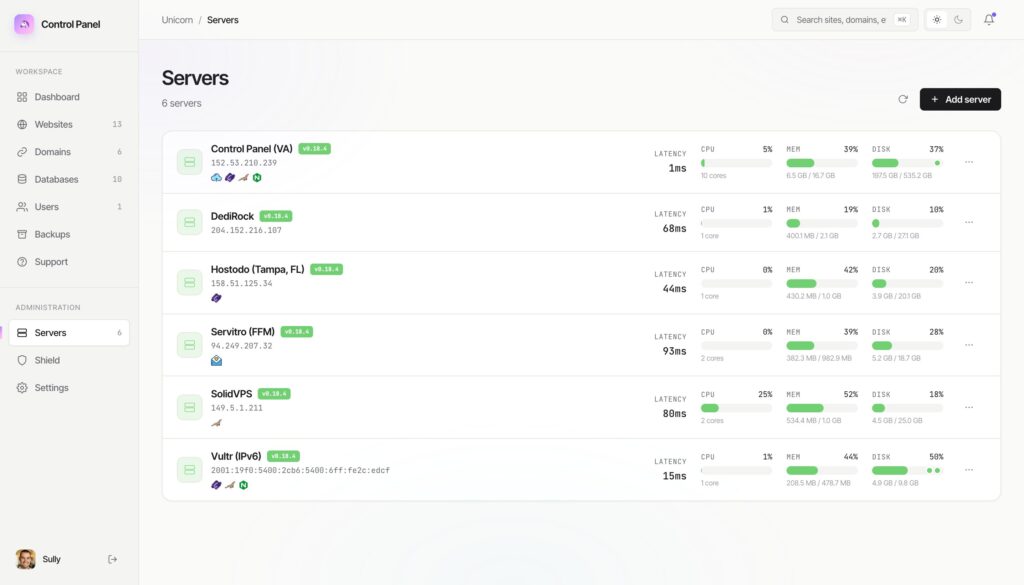This screenshot has width=1024, height=585.
Task: Click the Add server button
Action: point(960,99)
